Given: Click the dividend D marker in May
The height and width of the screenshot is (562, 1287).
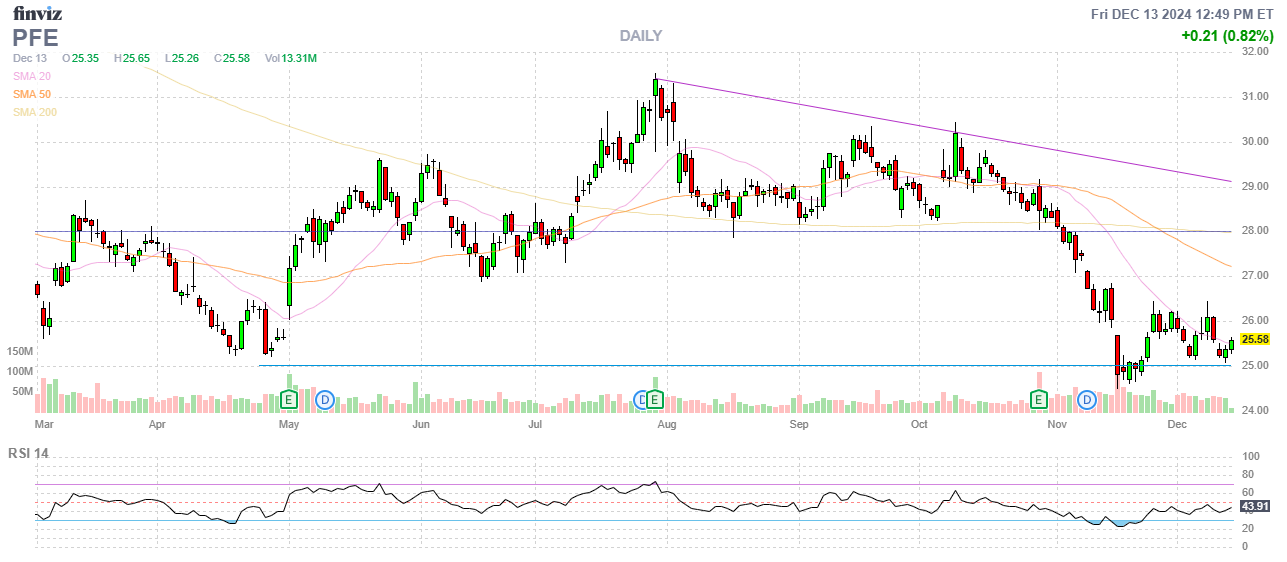Looking at the screenshot, I should point(324,400).
